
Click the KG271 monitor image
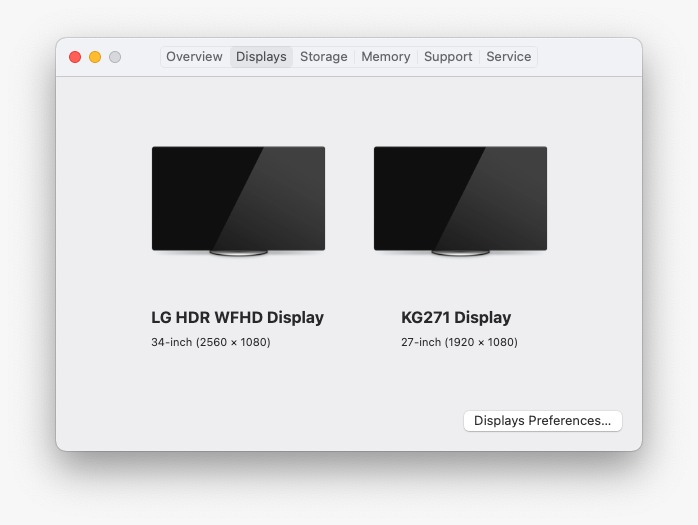pyautogui.click(x=460, y=197)
